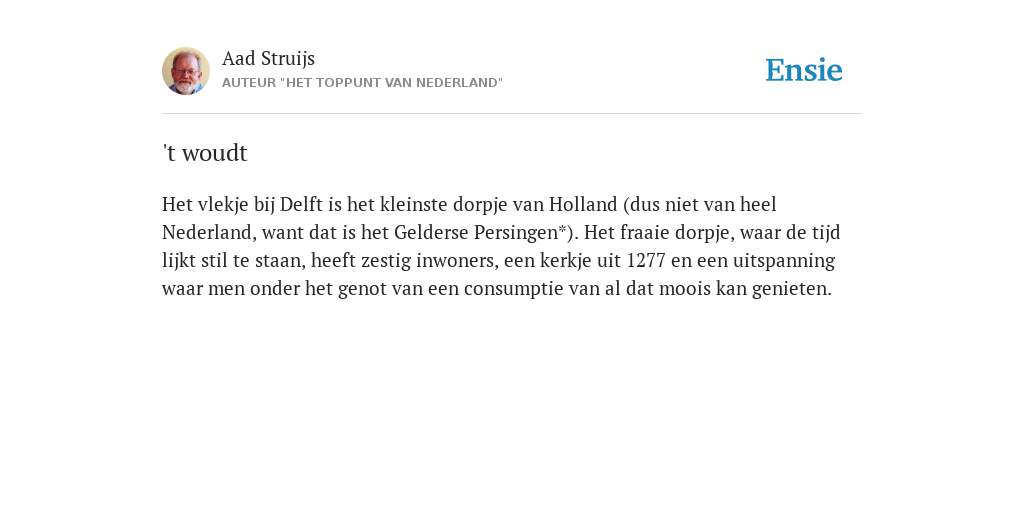Image resolution: width=1024 pixels, height=512 pixels.
Task: Click the word kerkje in the paragraph
Action: point(566,261)
